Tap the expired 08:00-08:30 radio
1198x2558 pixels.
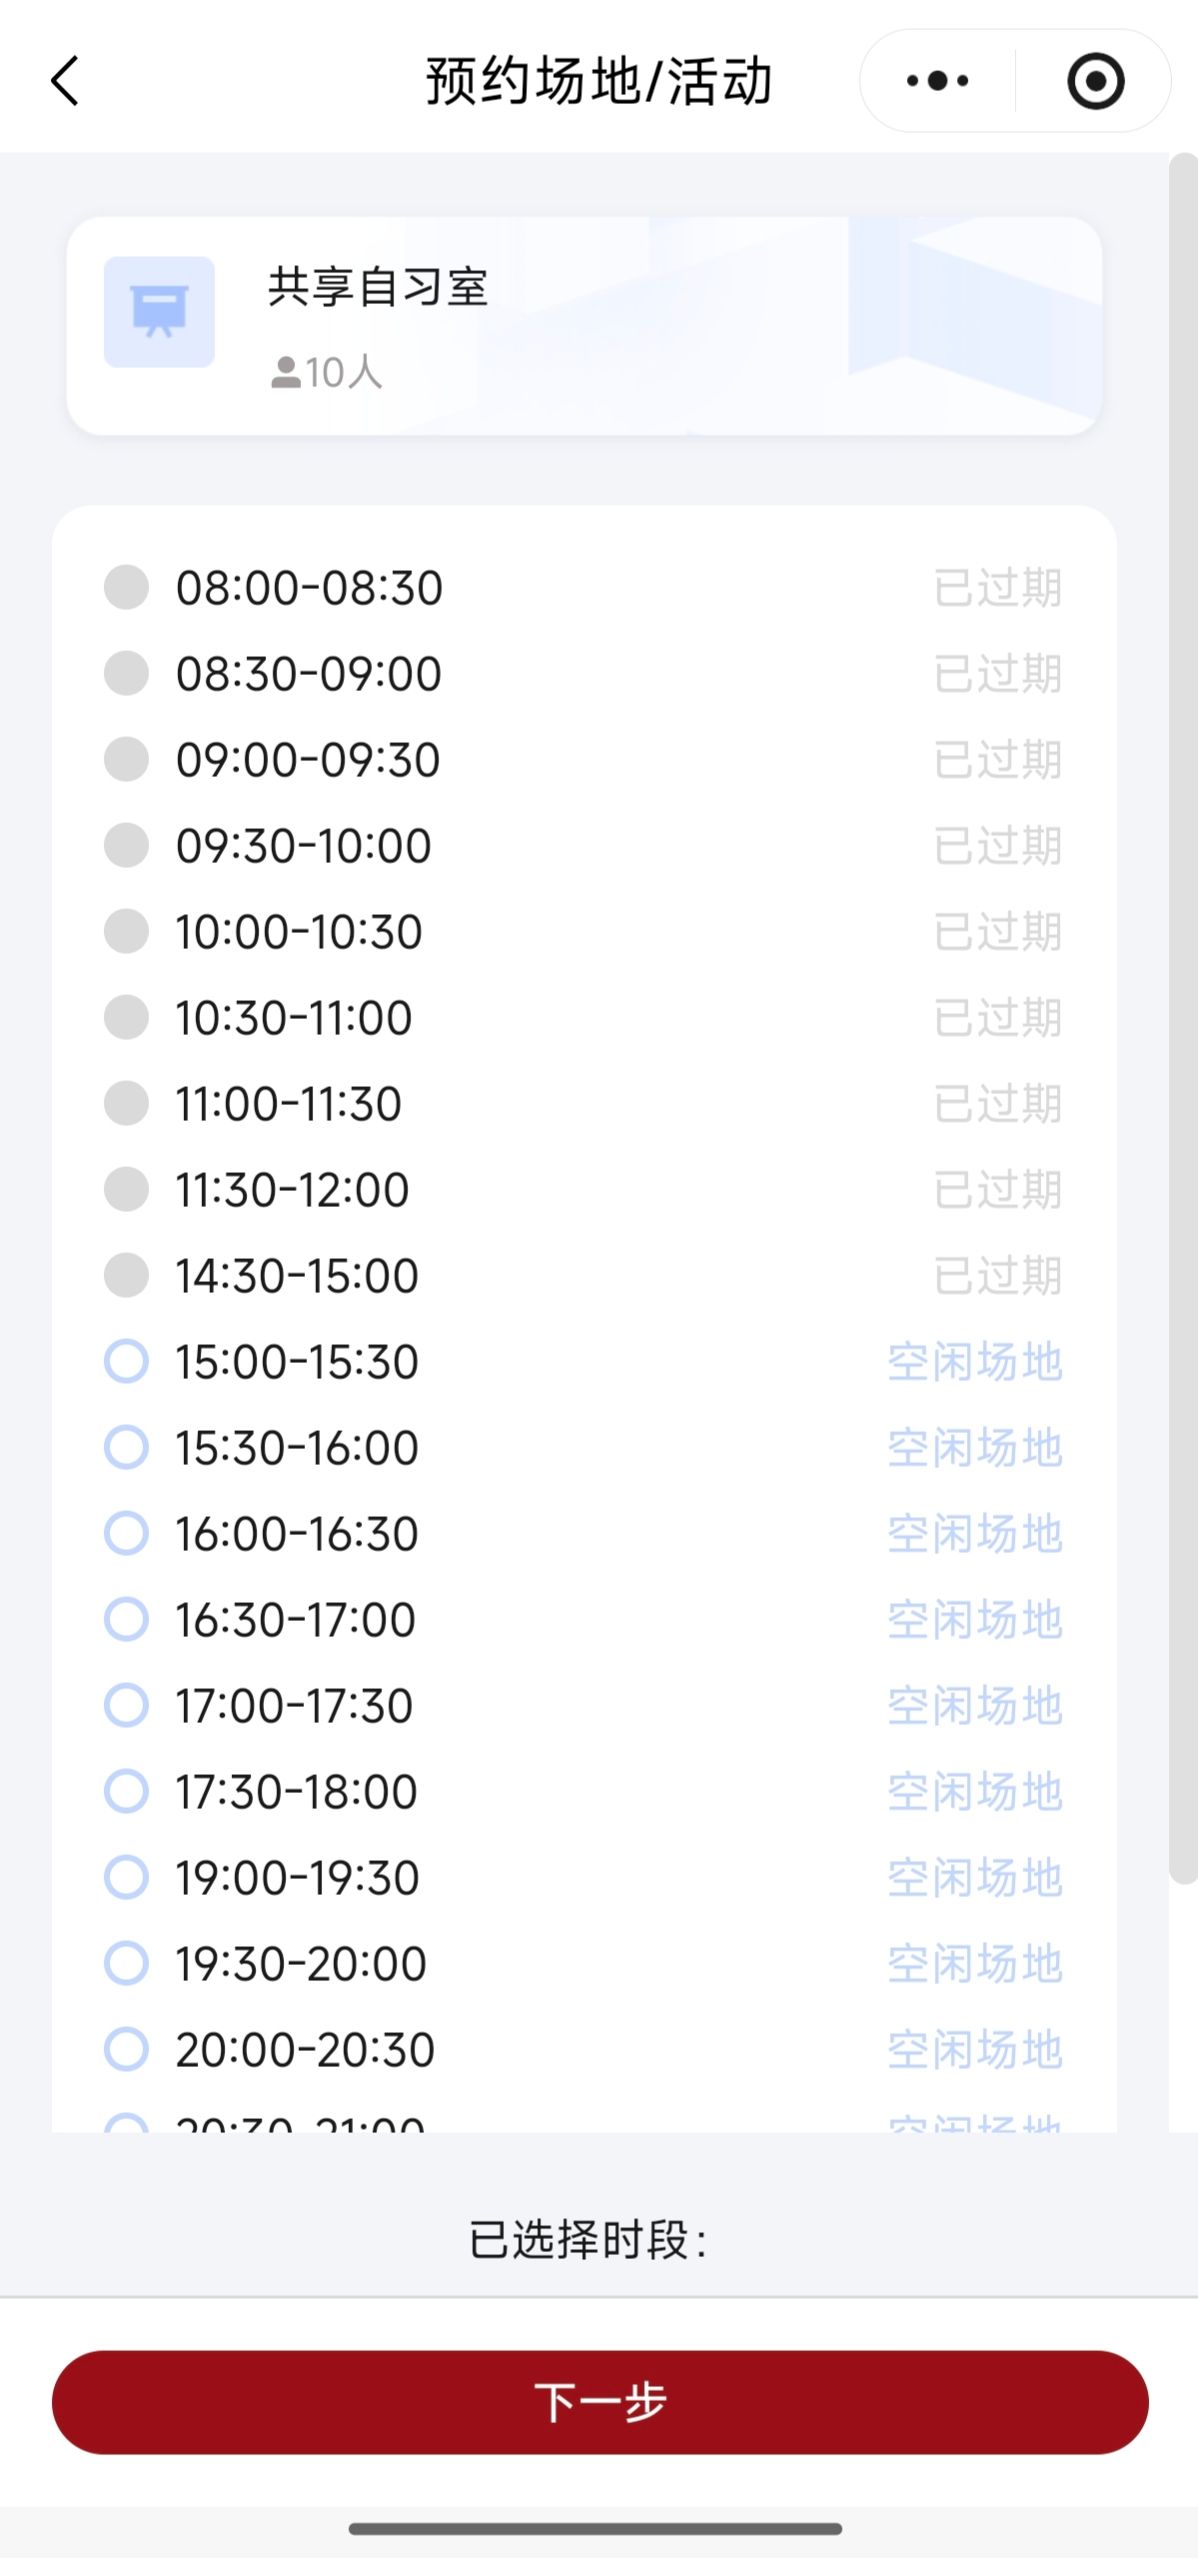127,587
